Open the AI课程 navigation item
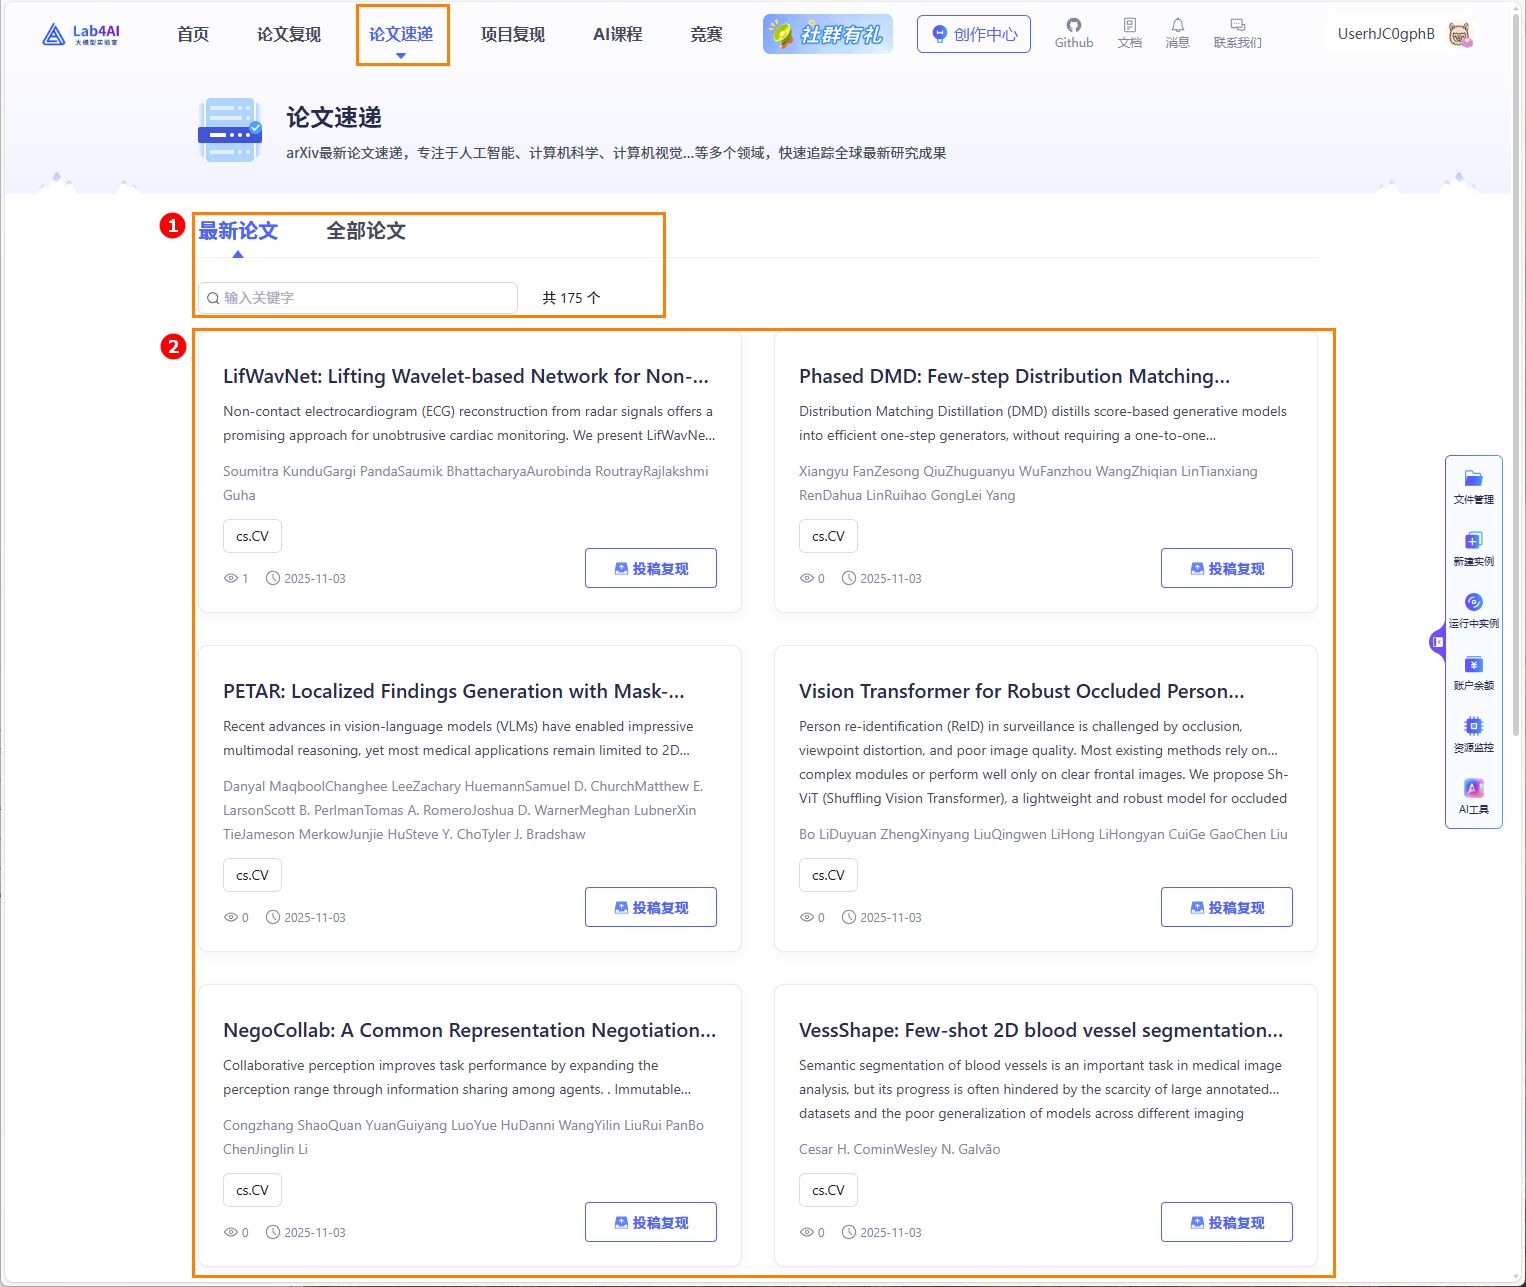 pyautogui.click(x=617, y=35)
